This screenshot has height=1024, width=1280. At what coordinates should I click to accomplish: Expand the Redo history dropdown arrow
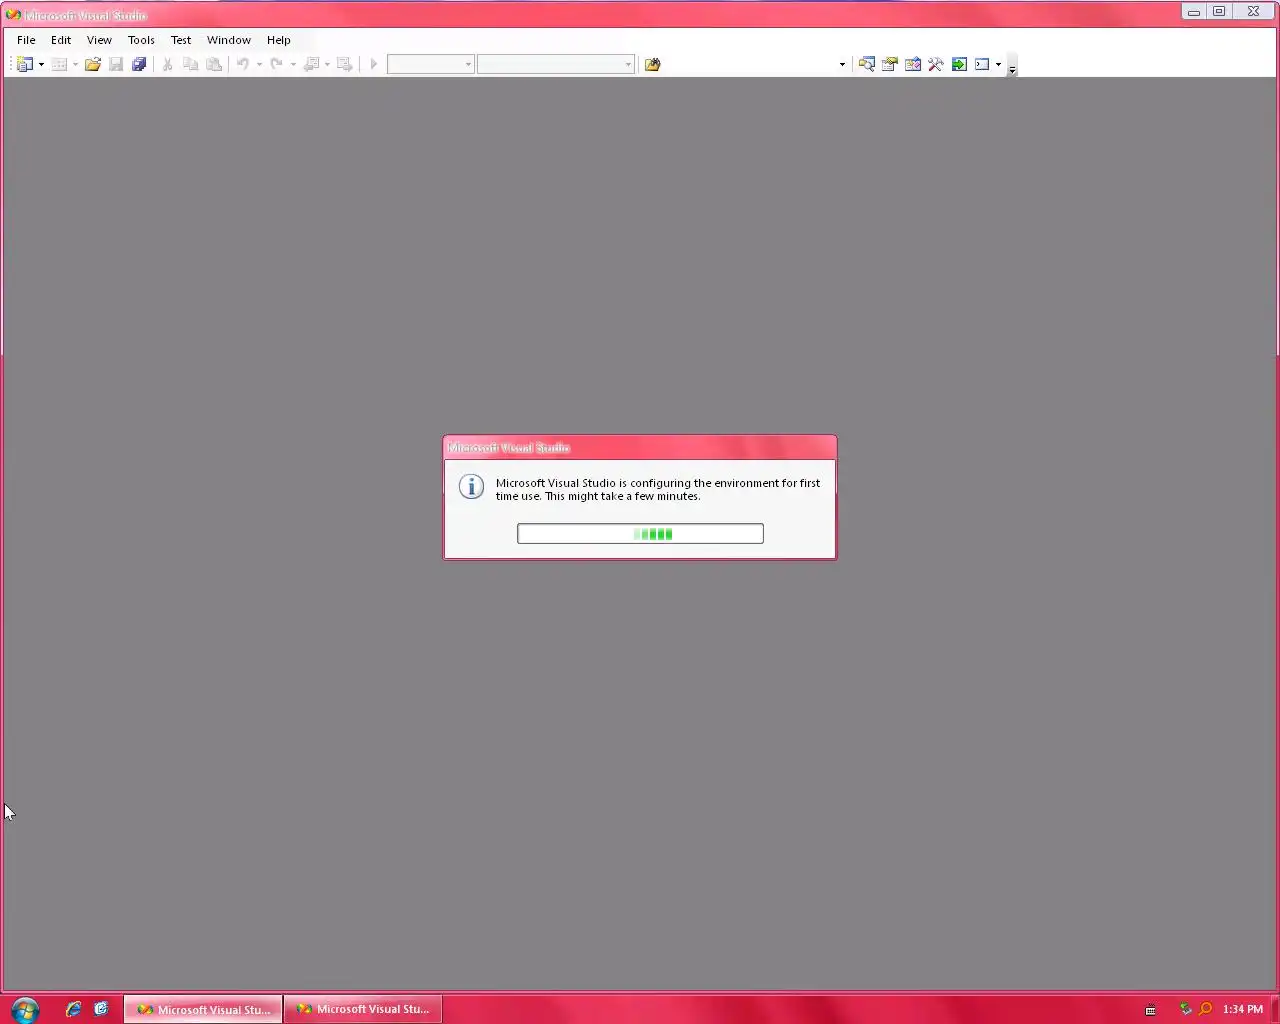(293, 64)
